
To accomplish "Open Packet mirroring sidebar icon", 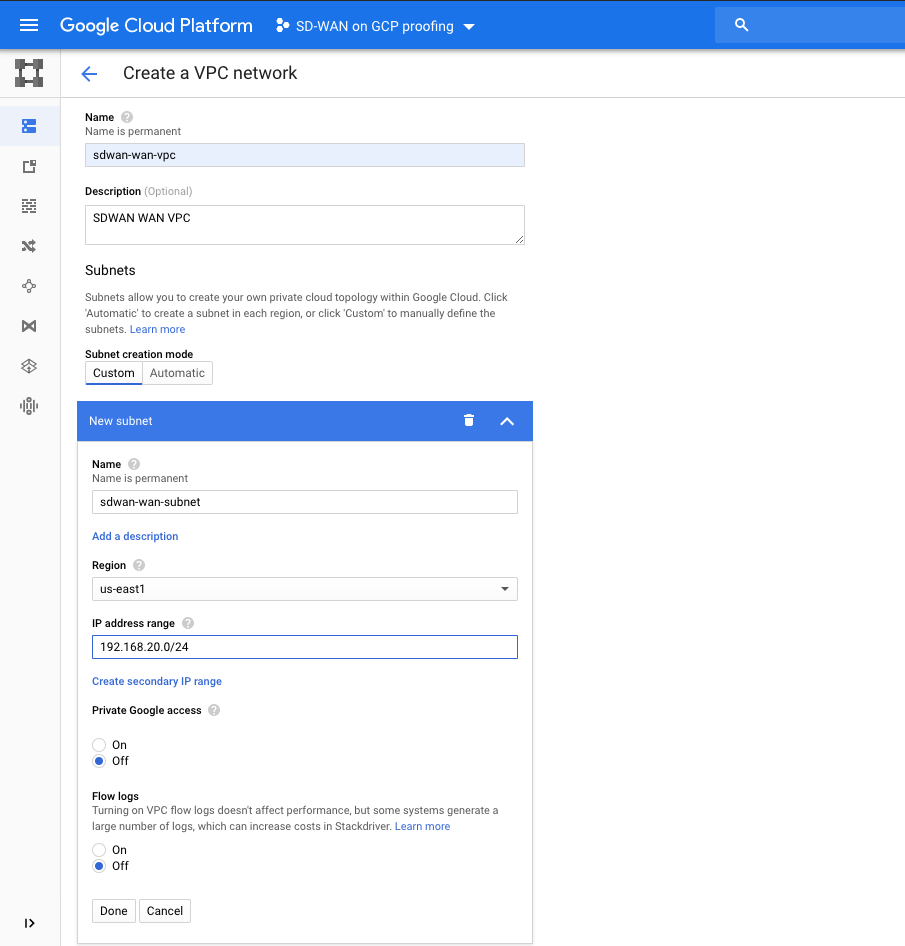I will (x=29, y=405).
